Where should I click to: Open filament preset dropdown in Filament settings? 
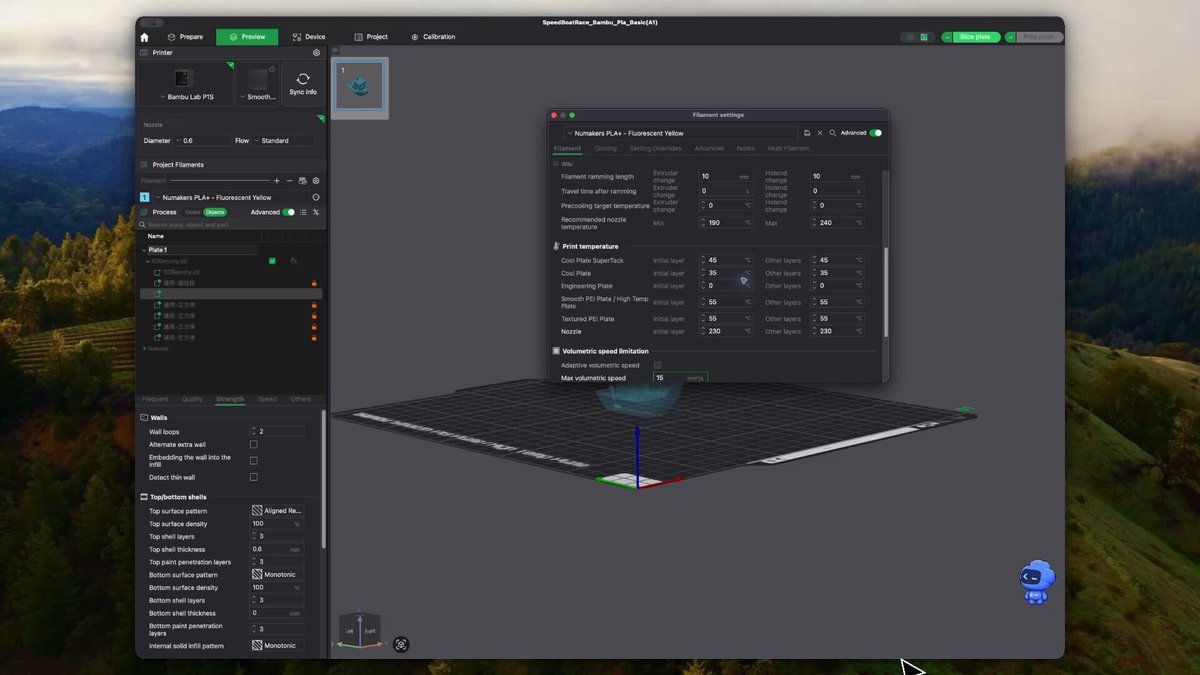680,132
